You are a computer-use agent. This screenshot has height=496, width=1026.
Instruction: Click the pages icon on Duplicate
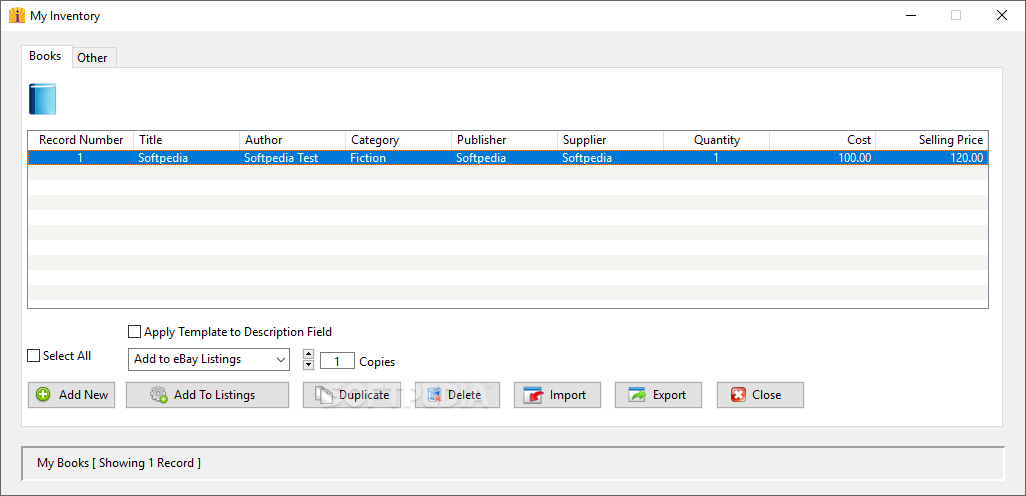click(x=325, y=395)
